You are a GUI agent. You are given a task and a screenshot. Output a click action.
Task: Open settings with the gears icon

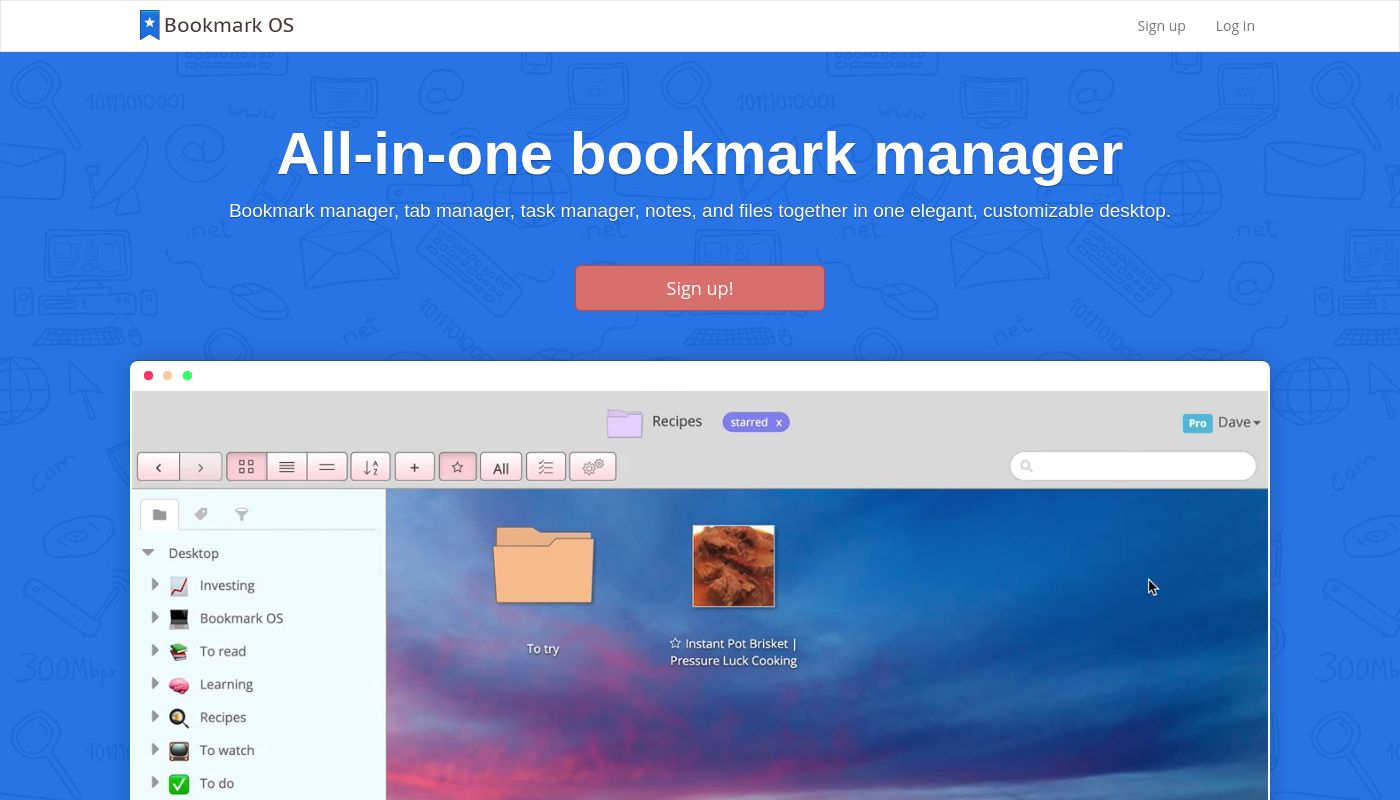[x=592, y=467]
